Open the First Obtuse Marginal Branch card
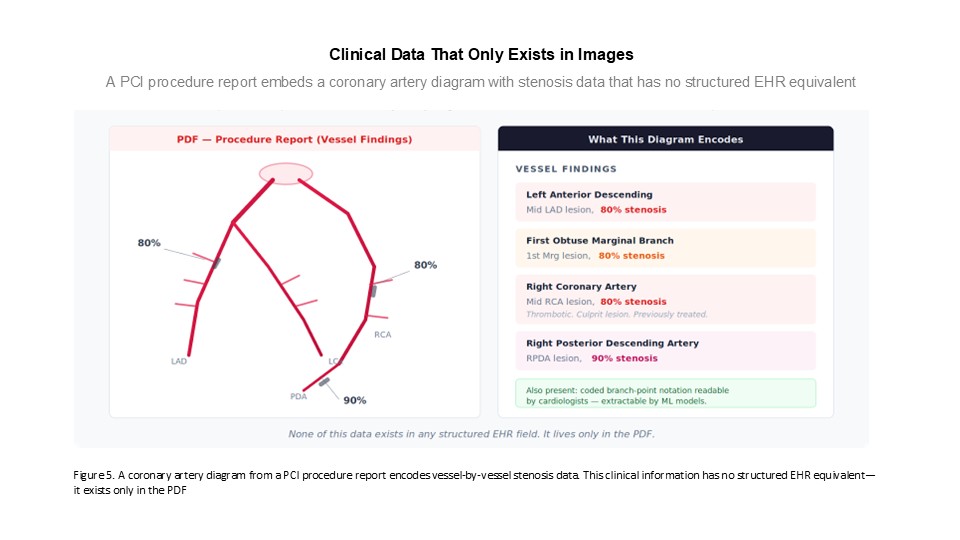Screen dimensions: 960x540 pyautogui.click(x=665, y=247)
